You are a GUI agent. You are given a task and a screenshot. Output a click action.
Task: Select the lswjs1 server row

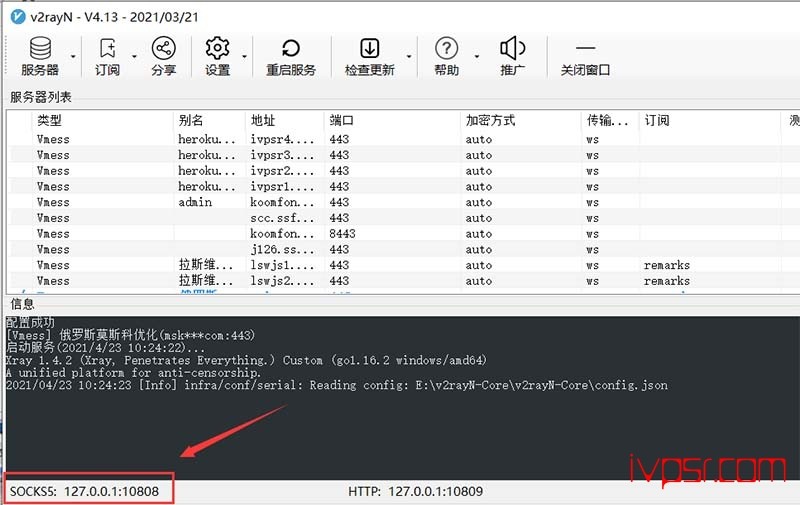403,265
